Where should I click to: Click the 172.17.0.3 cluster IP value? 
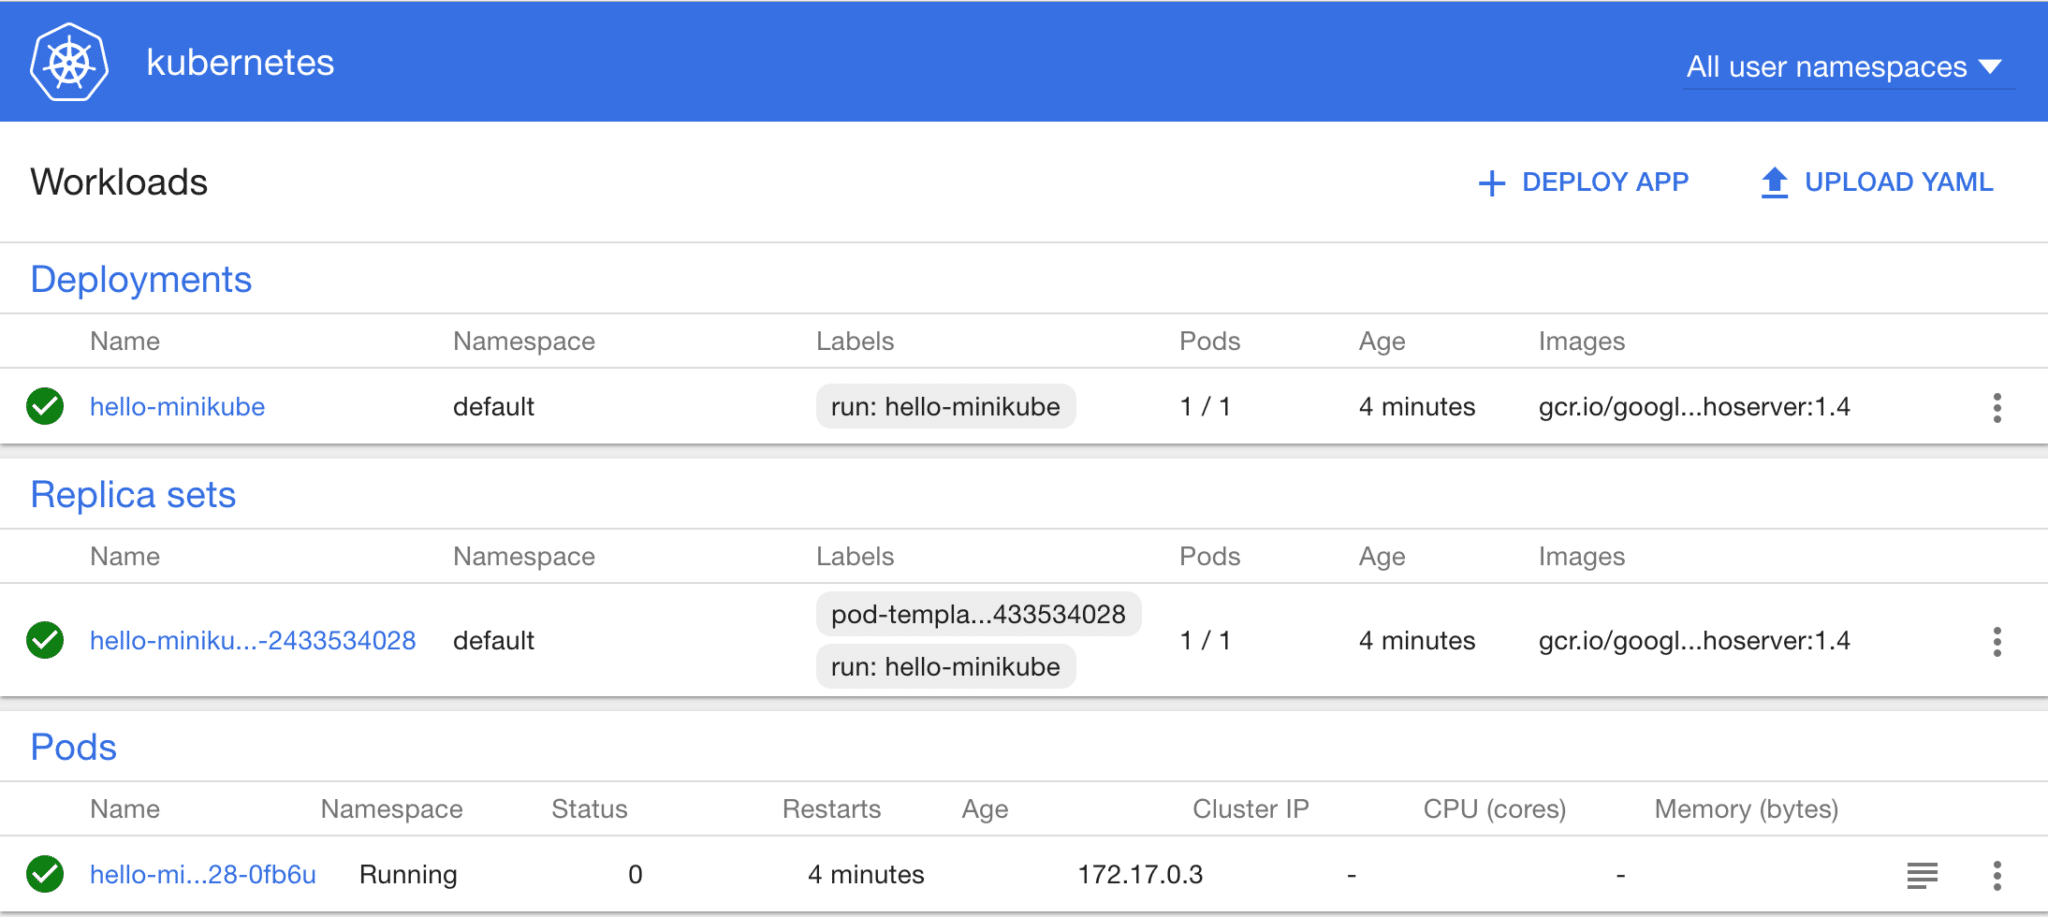pos(1140,875)
